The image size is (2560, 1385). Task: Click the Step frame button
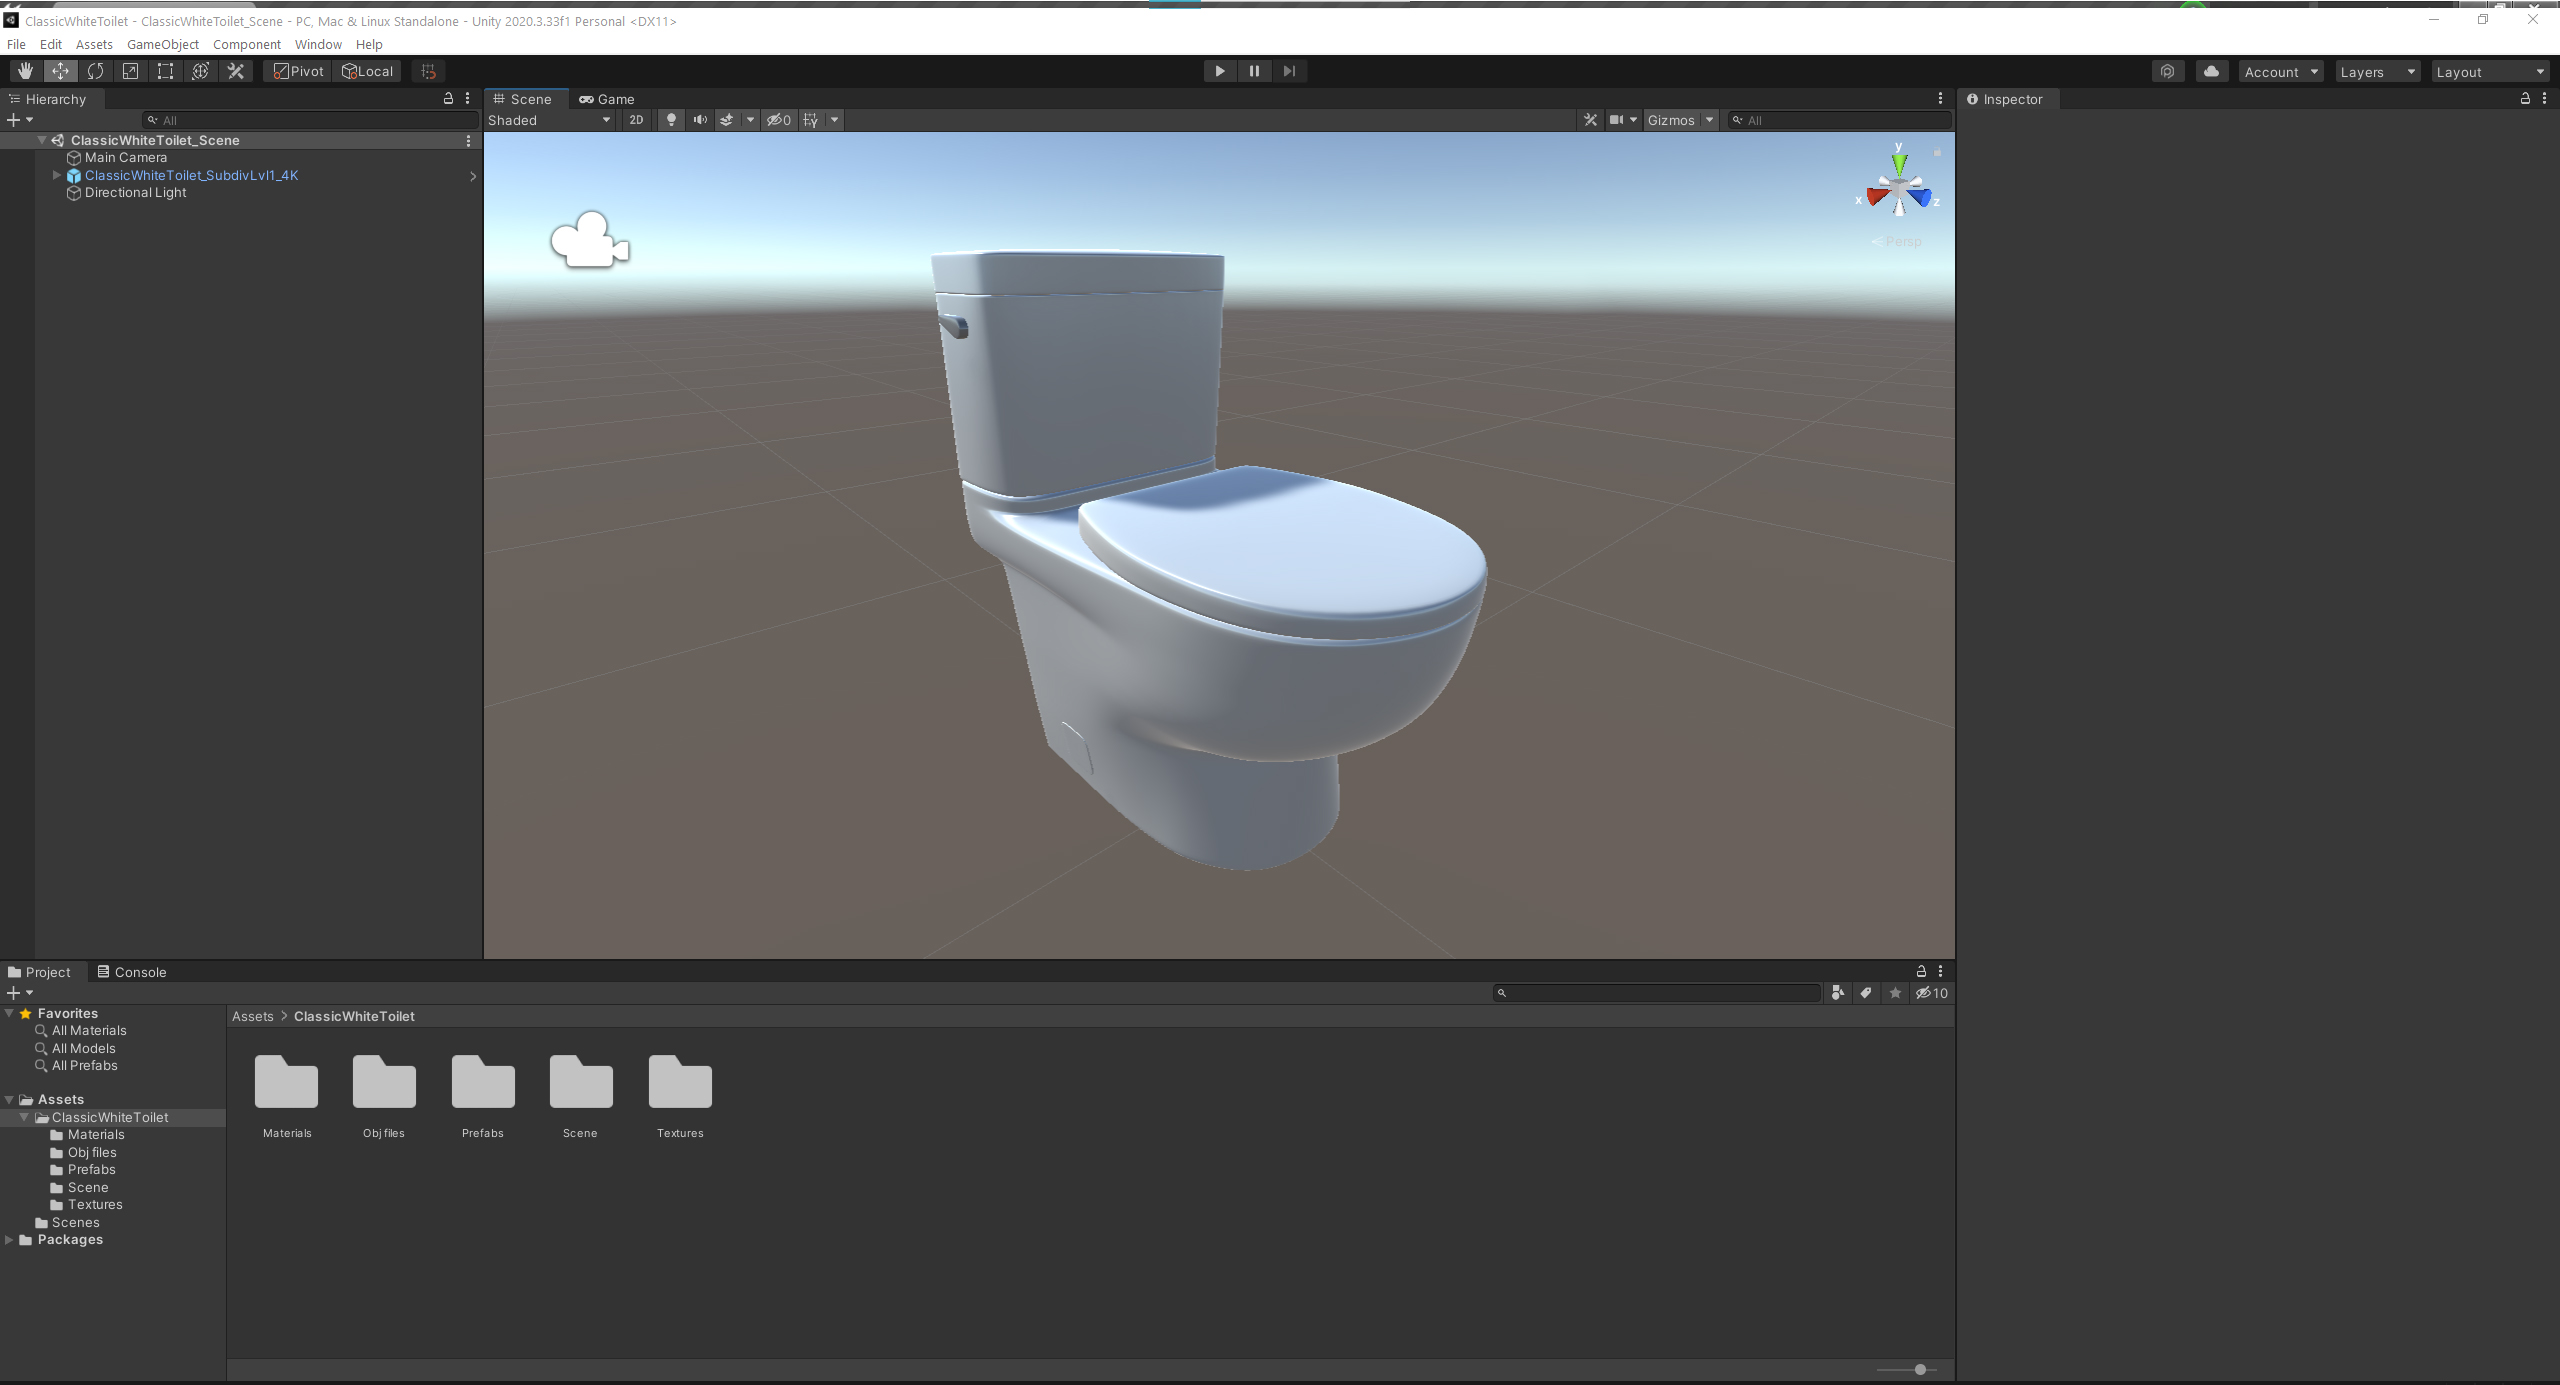[1289, 71]
